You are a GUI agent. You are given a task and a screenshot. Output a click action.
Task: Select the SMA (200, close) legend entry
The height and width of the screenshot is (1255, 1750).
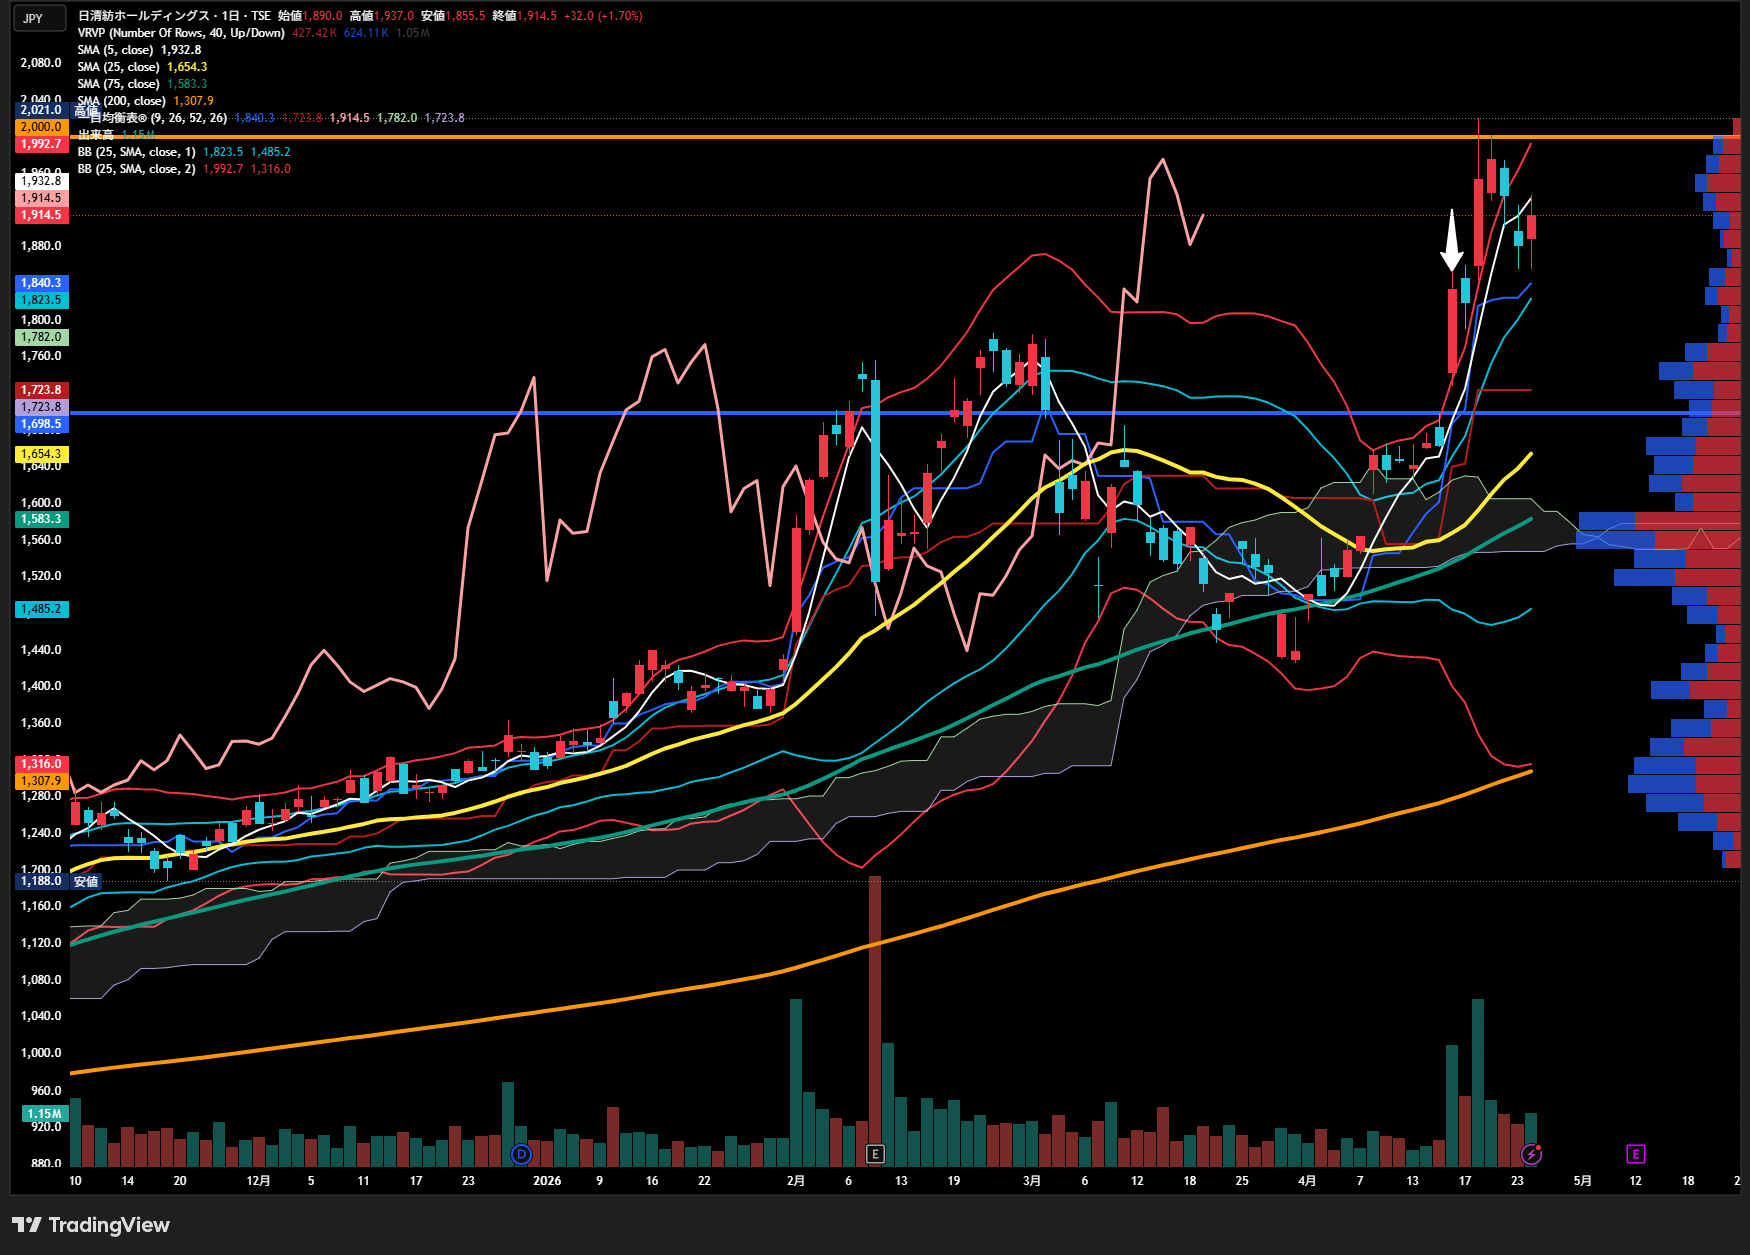[121, 101]
